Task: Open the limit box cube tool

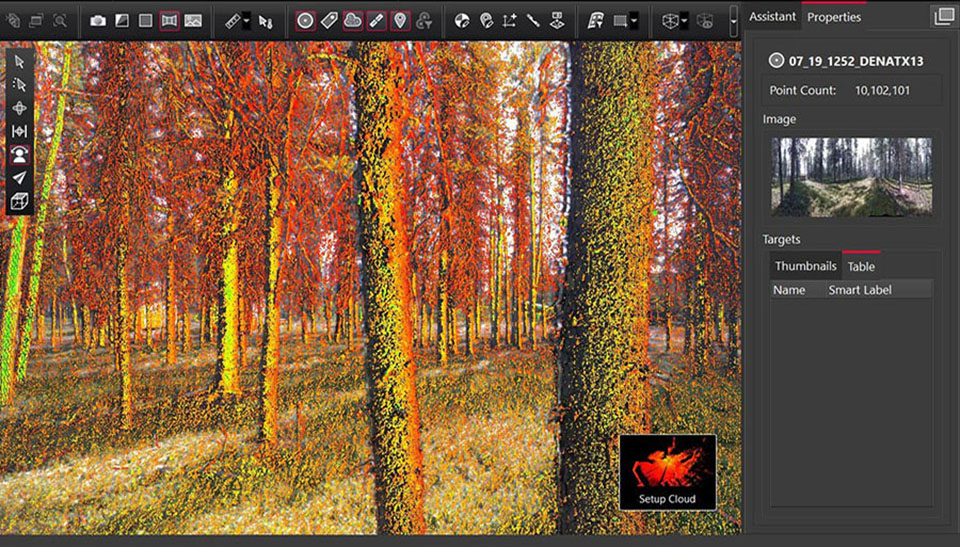Action: click(x=19, y=201)
